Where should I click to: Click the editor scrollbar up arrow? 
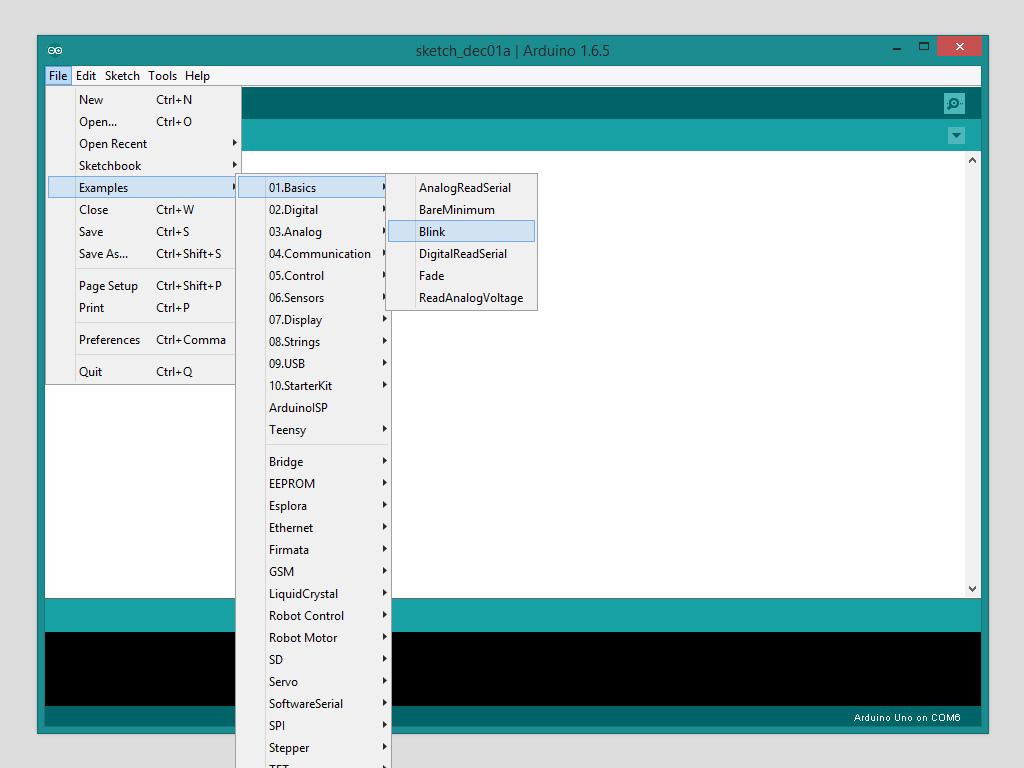click(972, 160)
